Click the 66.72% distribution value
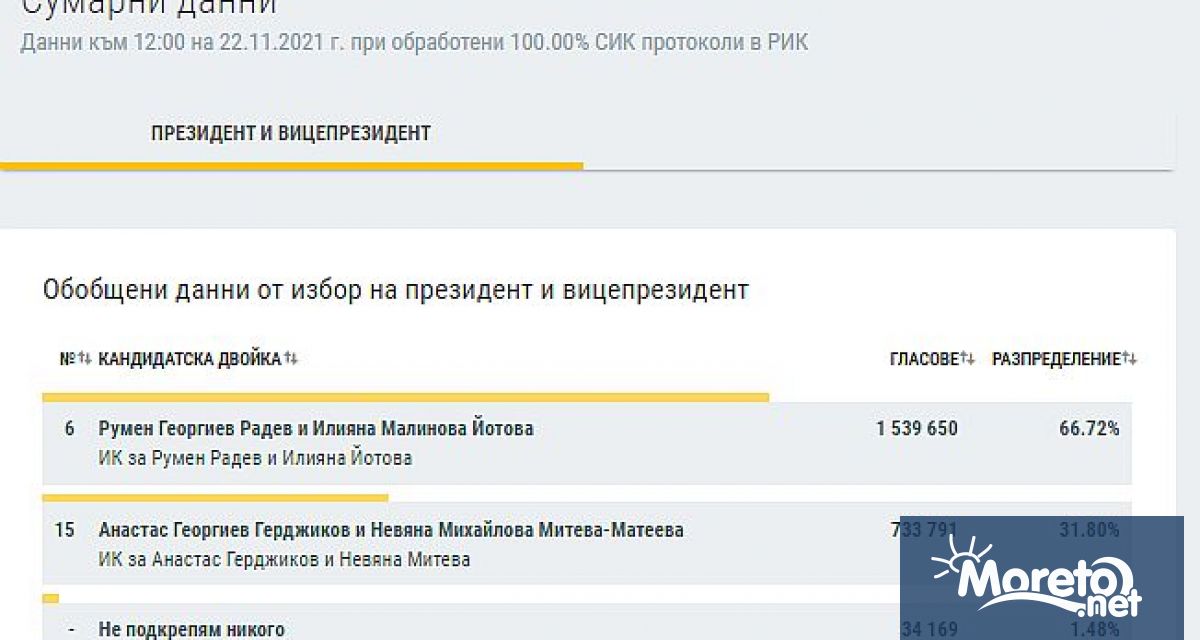This screenshot has width=1200, height=640. coord(1089,429)
